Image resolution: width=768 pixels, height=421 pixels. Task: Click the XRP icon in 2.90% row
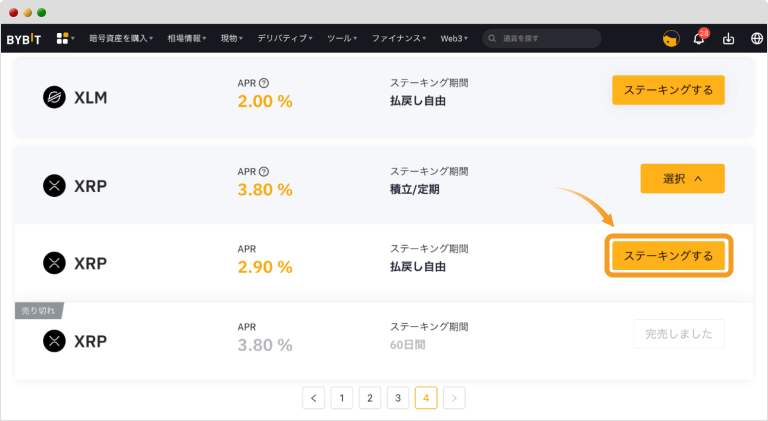54,263
